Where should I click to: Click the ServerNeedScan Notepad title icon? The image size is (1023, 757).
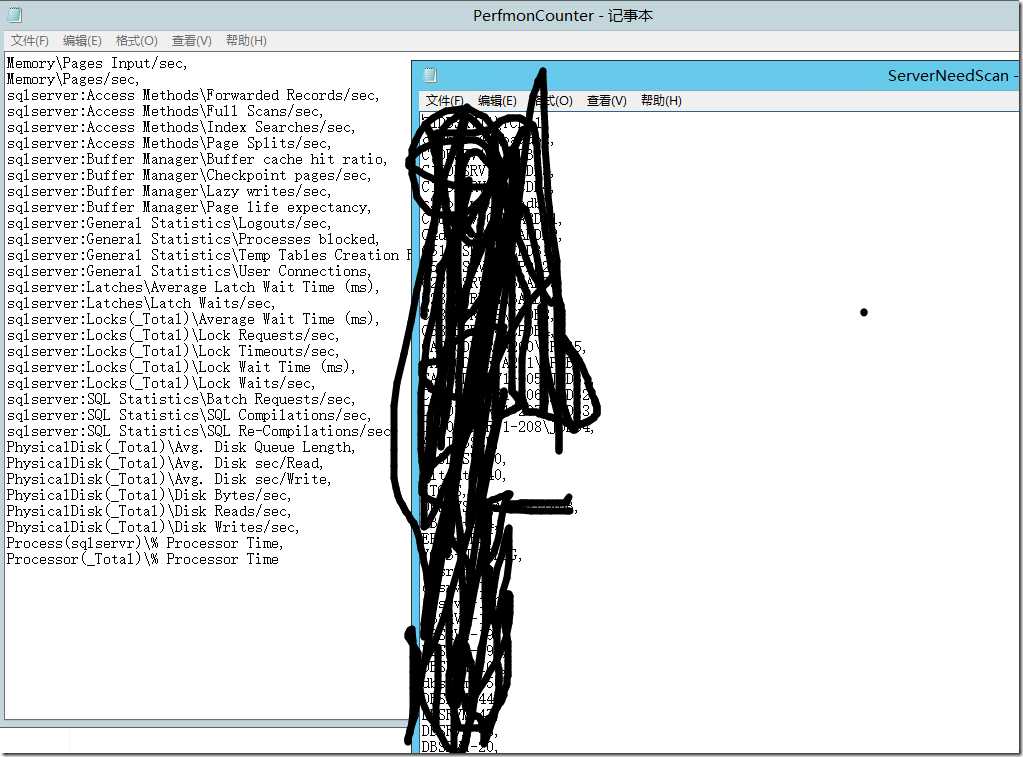(x=430, y=76)
